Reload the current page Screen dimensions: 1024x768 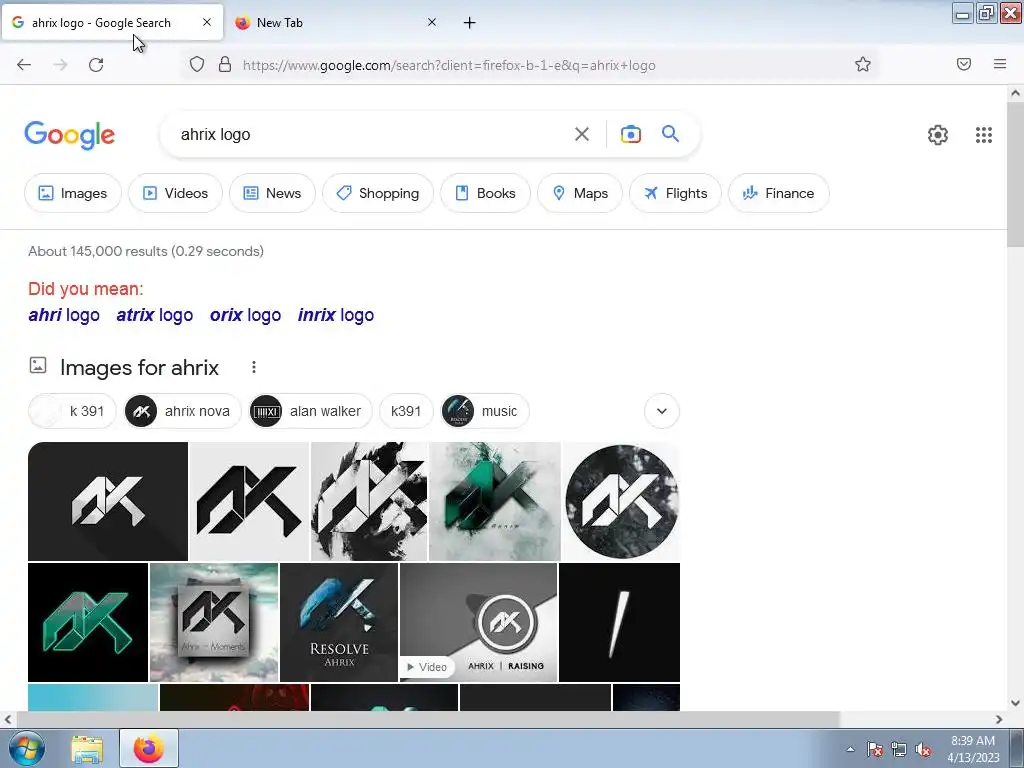[x=96, y=65]
